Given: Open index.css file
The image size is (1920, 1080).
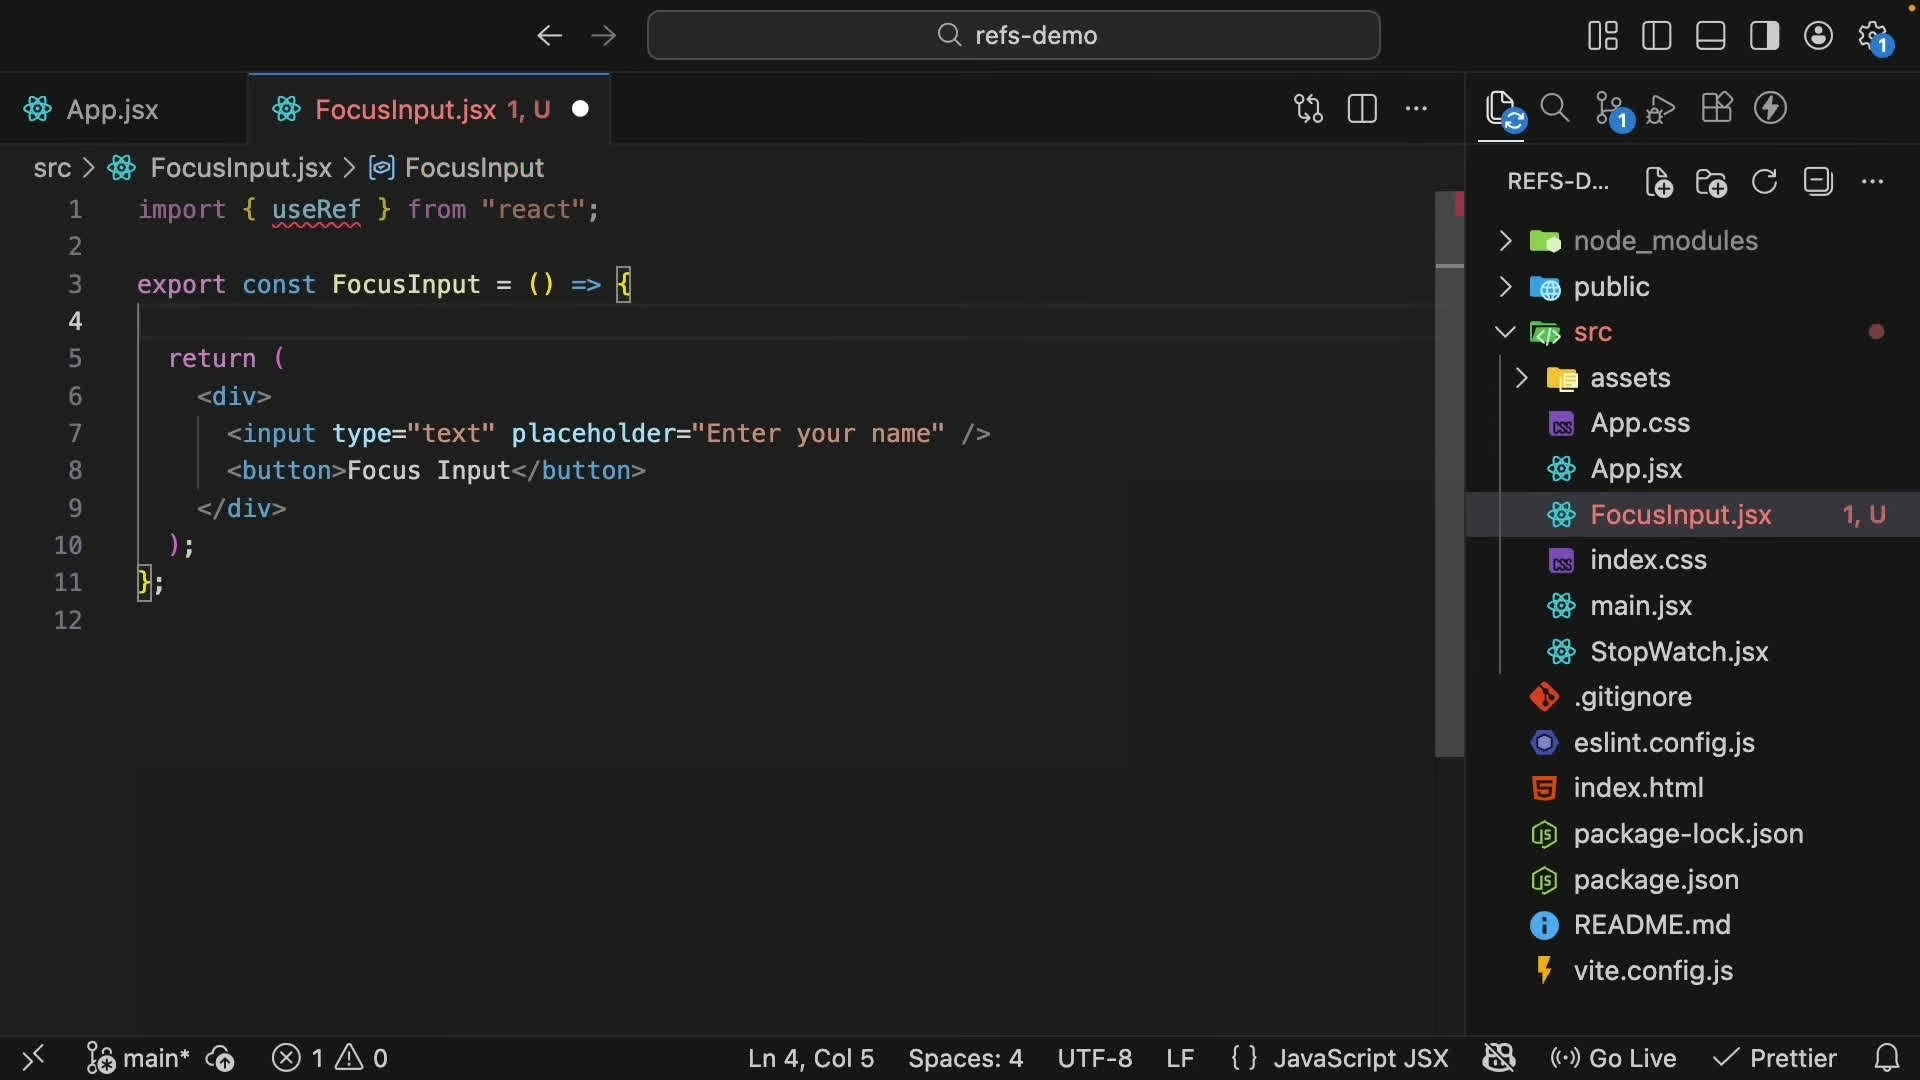Looking at the screenshot, I should [x=1693, y=560].
